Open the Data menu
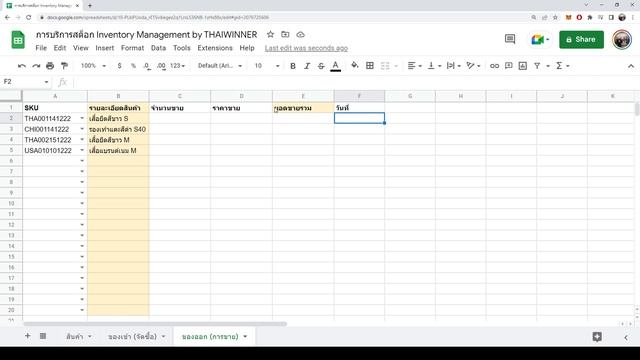 coord(158,48)
